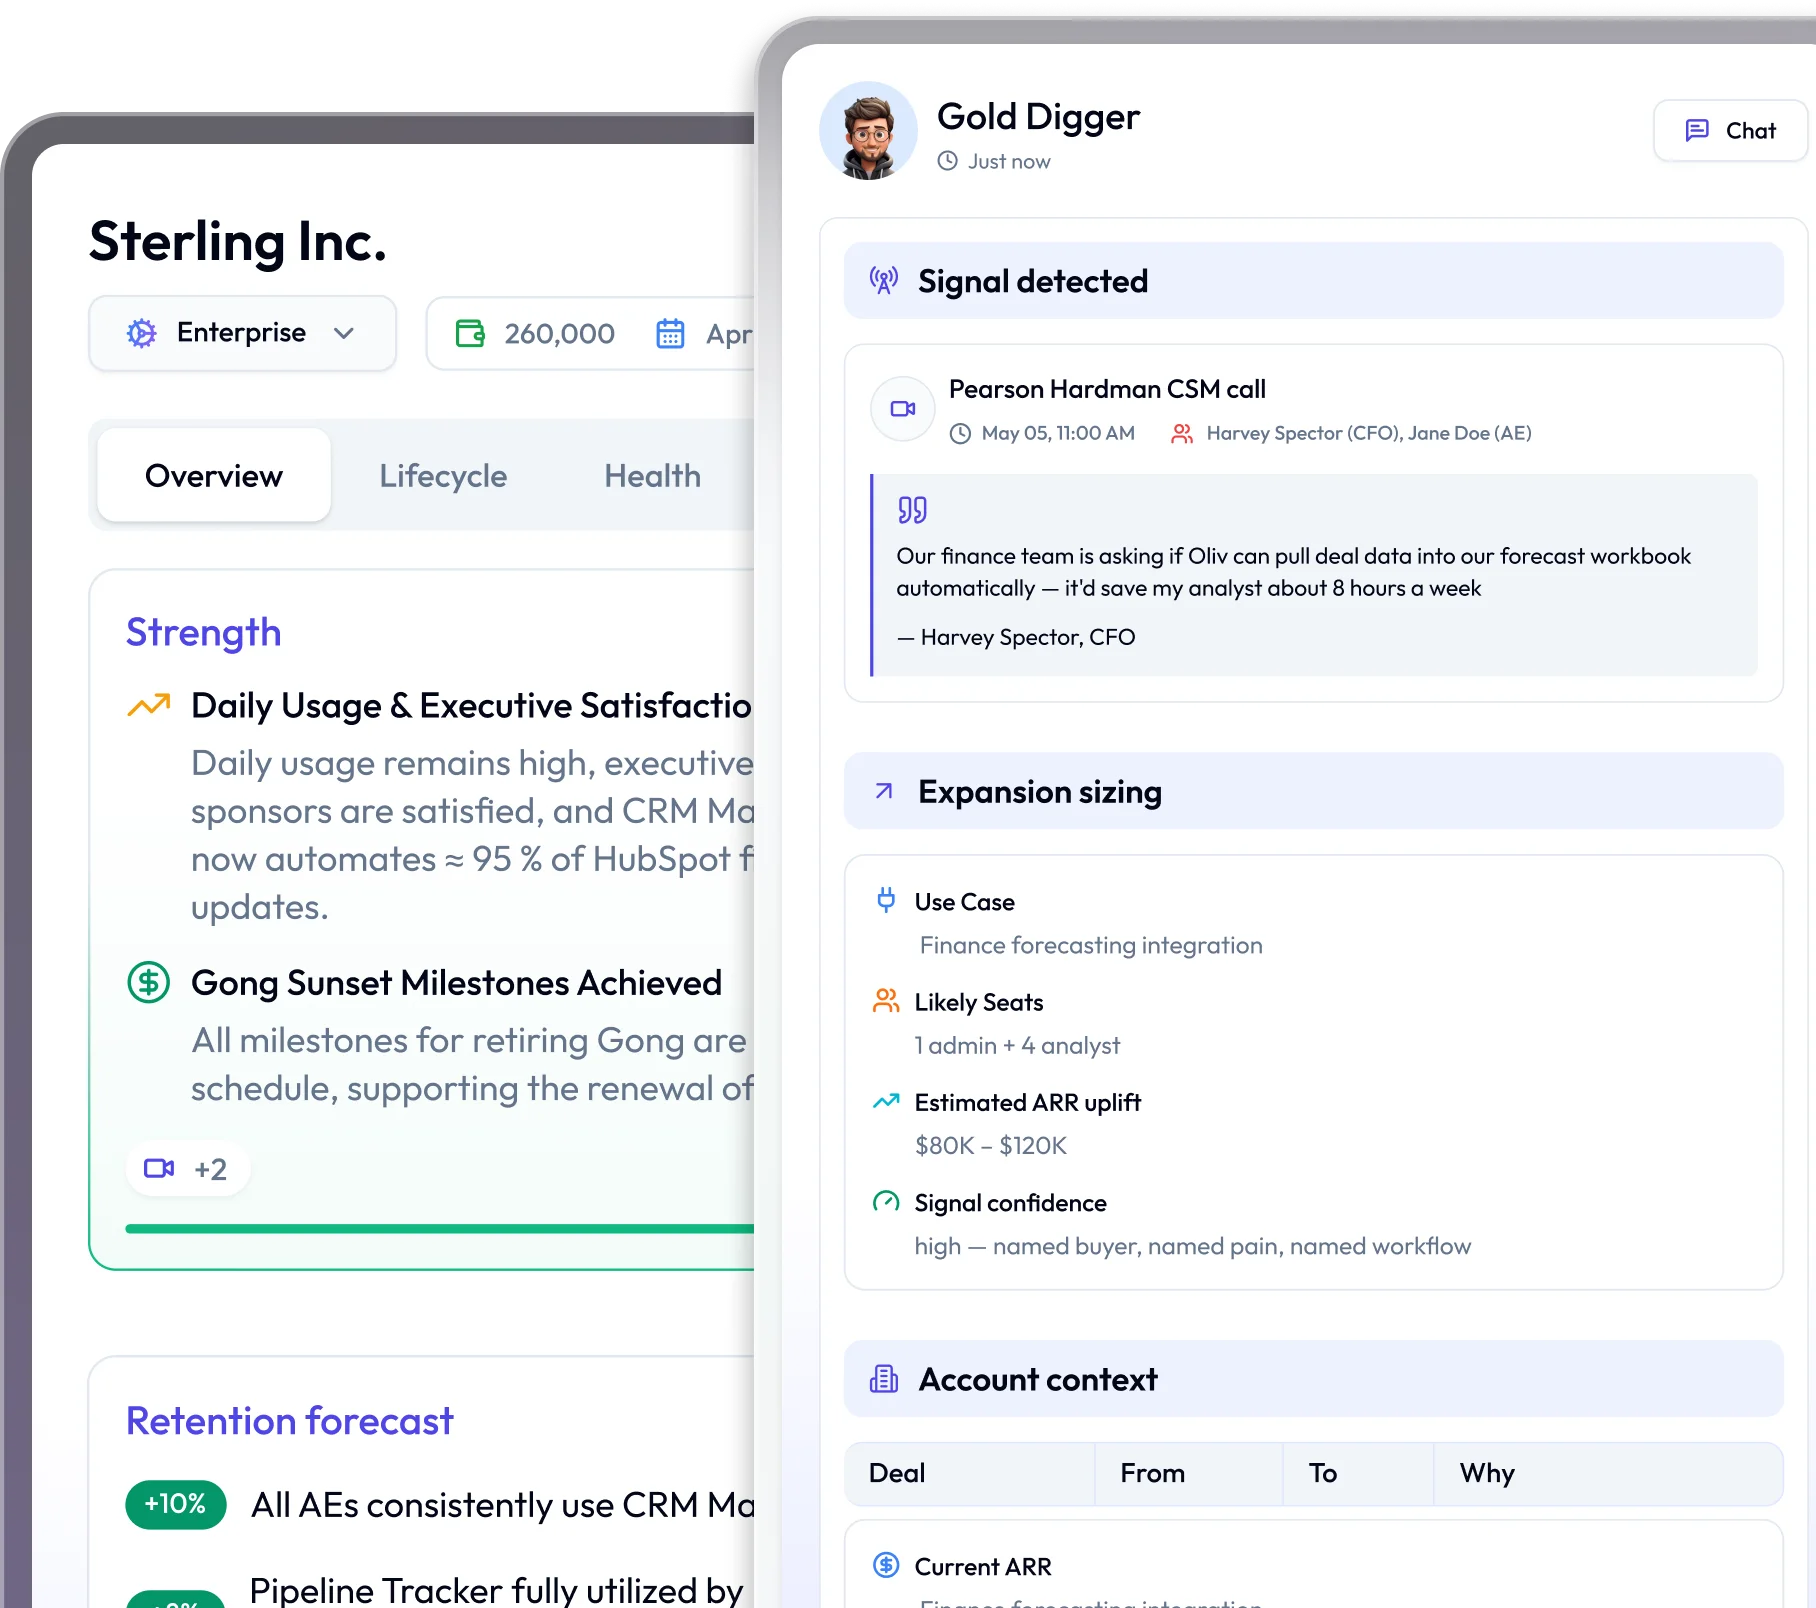Click the trend icon next to Estimated ARR uplift
Image resolution: width=1816 pixels, height=1608 pixels.
tap(886, 1101)
